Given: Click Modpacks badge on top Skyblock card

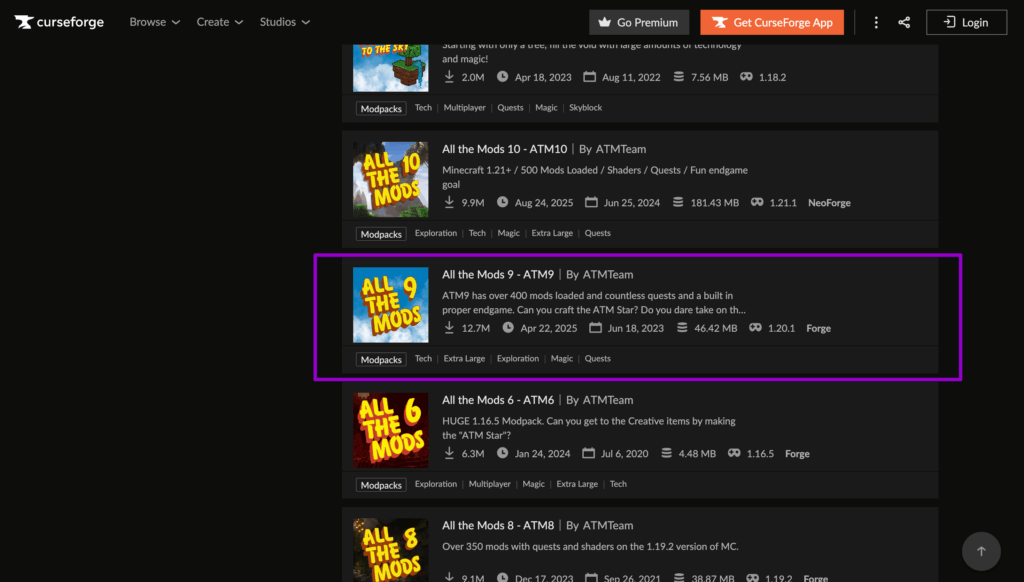Looking at the screenshot, I should tap(381, 108).
